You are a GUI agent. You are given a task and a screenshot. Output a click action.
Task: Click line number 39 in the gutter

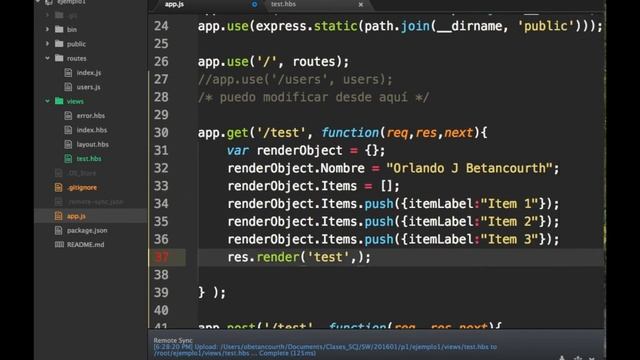pyautogui.click(x=161, y=293)
